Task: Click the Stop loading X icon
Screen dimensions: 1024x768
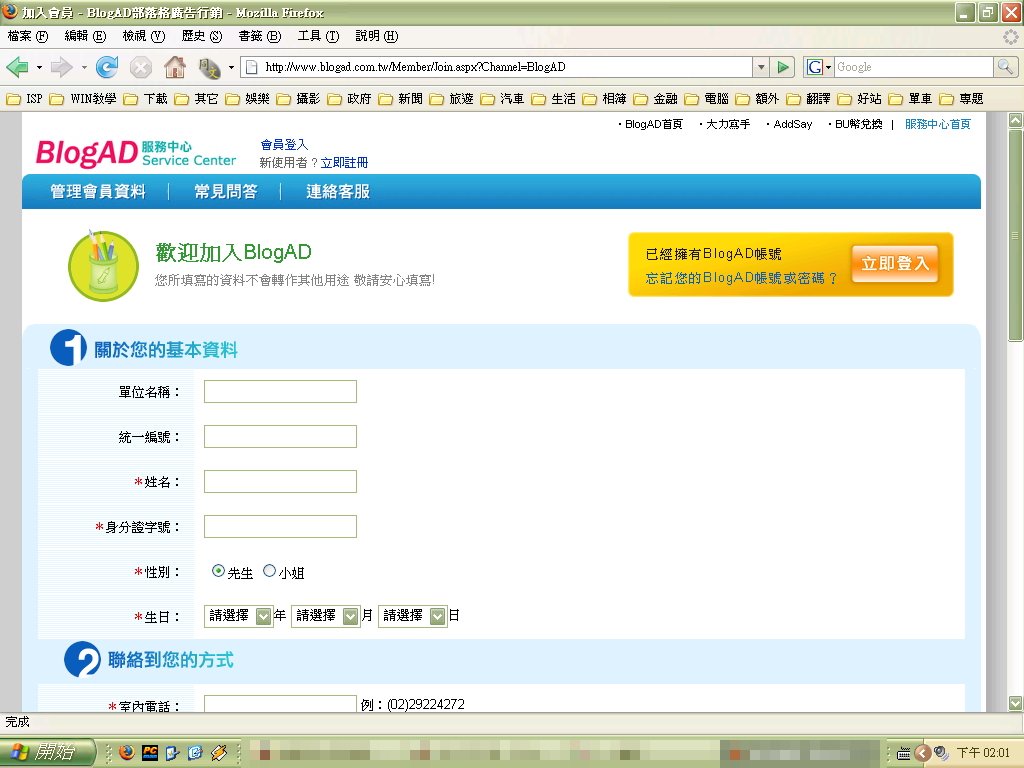Action: pos(140,67)
